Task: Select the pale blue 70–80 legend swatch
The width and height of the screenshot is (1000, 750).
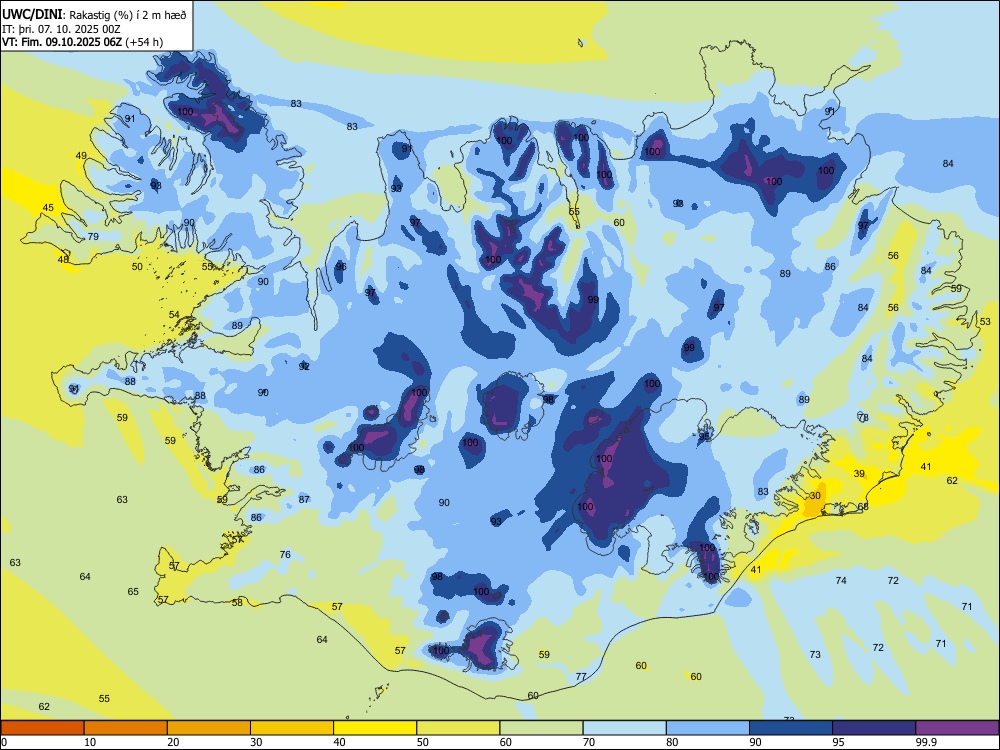Action: [x=624, y=728]
